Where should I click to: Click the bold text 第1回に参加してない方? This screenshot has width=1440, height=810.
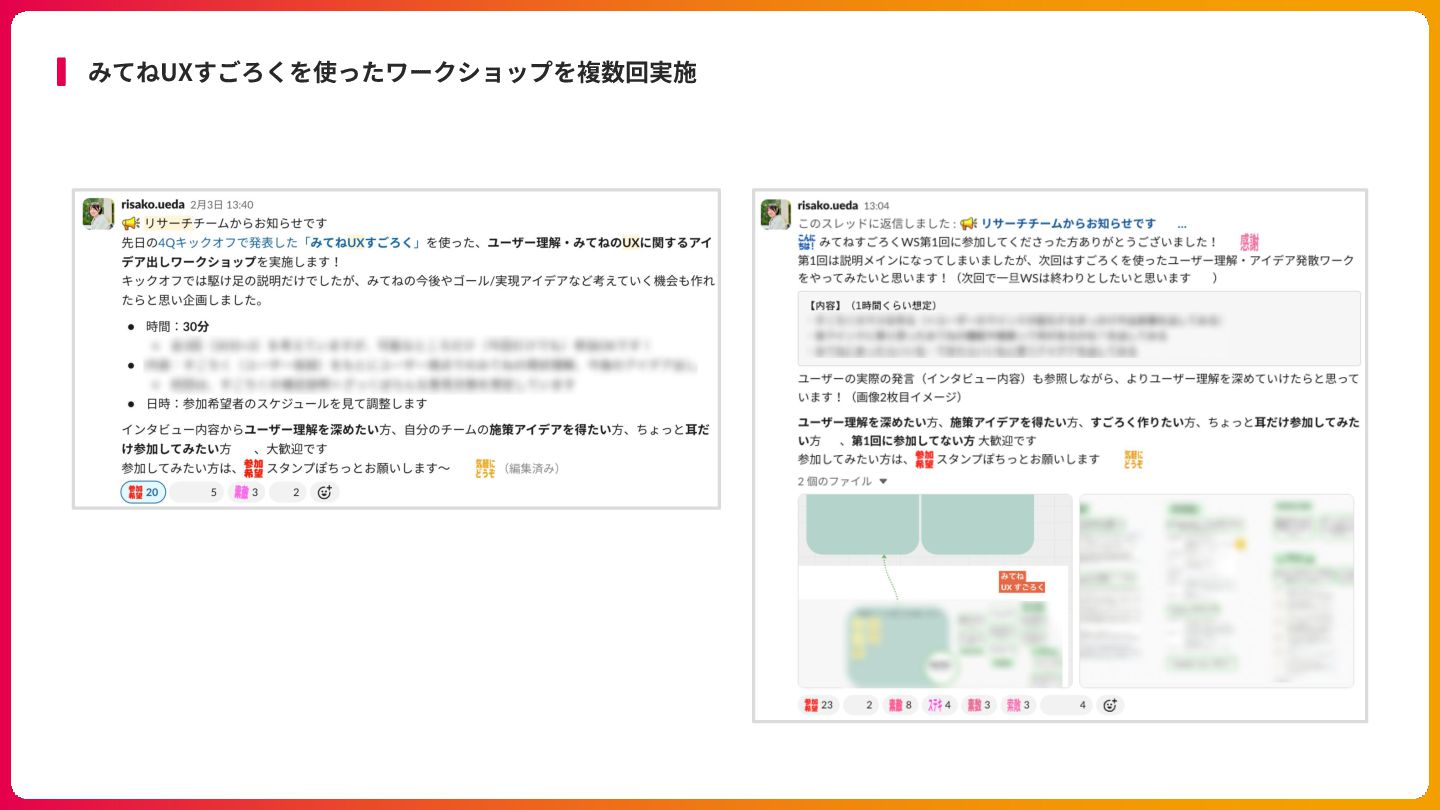(913, 440)
